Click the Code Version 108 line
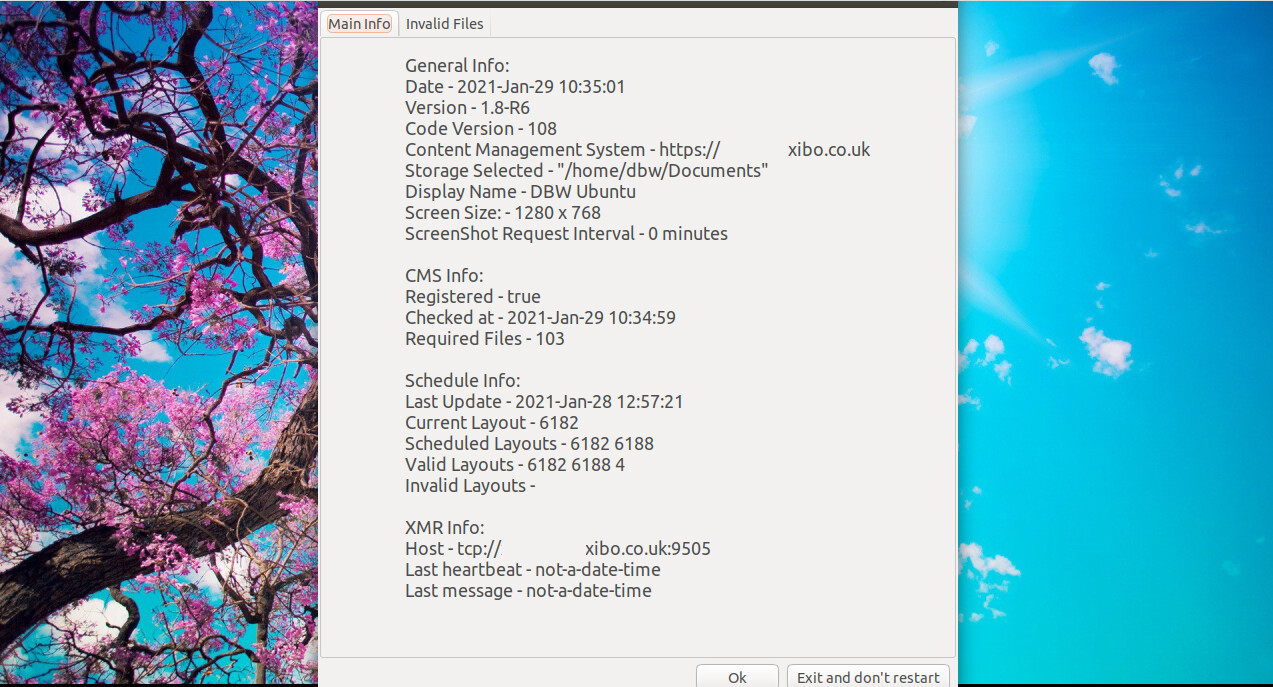The width and height of the screenshot is (1273, 687). pyautogui.click(x=481, y=129)
